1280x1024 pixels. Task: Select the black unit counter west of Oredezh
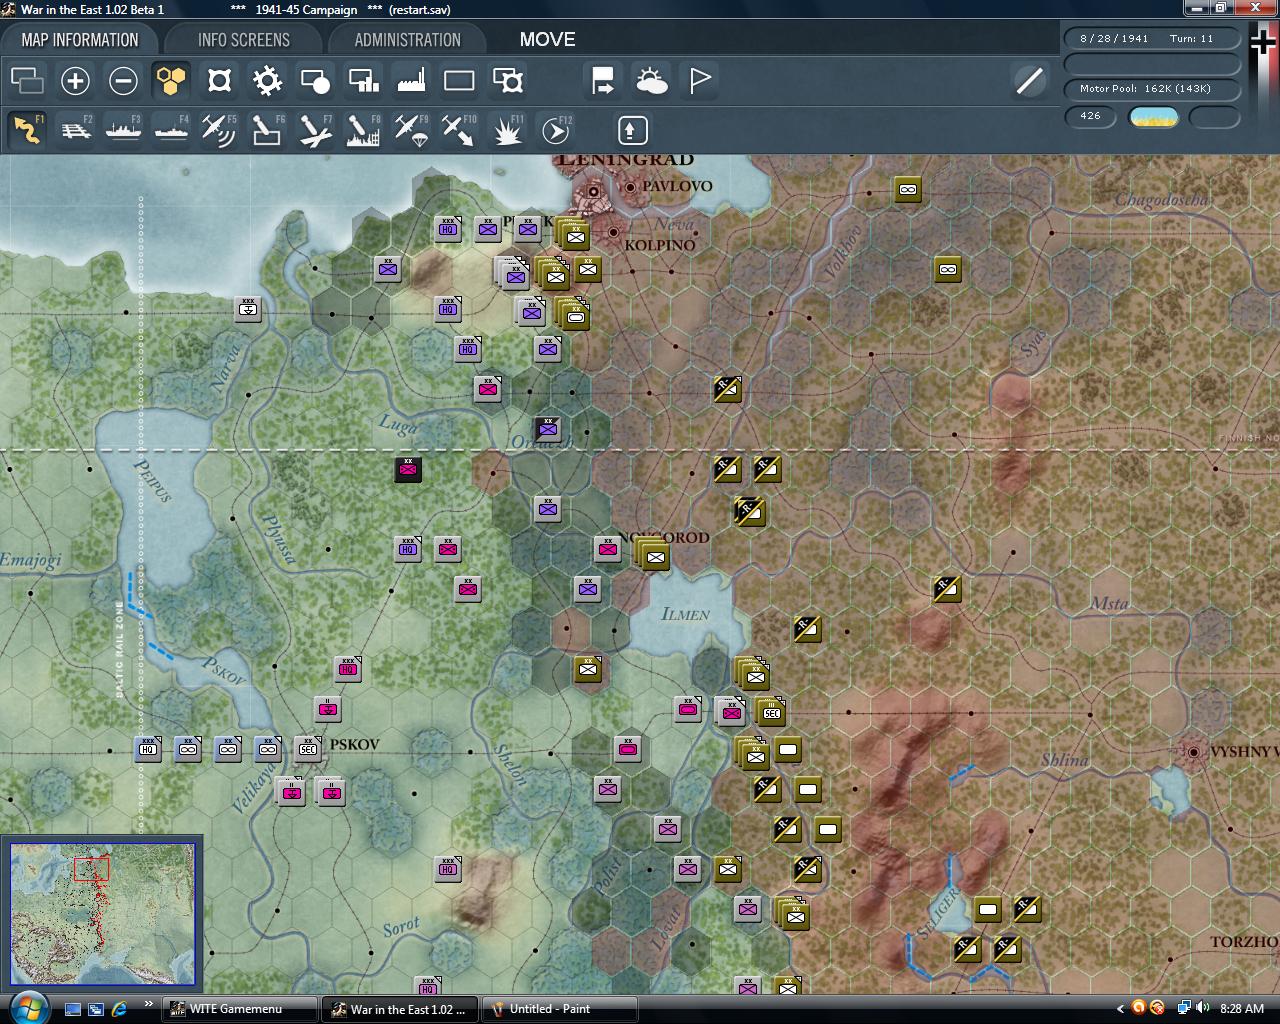[408, 469]
